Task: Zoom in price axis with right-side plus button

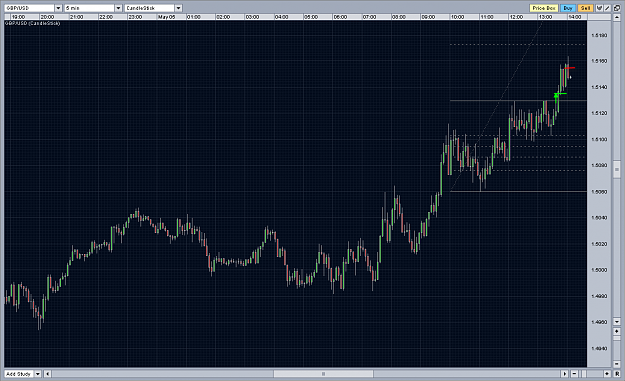Action: click(x=617, y=331)
